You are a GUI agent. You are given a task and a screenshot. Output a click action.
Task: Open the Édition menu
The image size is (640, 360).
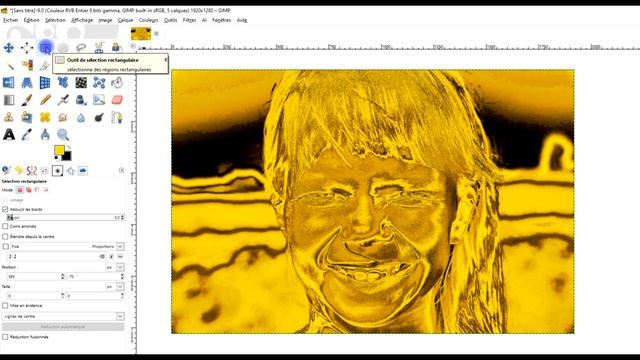point(31,20)
